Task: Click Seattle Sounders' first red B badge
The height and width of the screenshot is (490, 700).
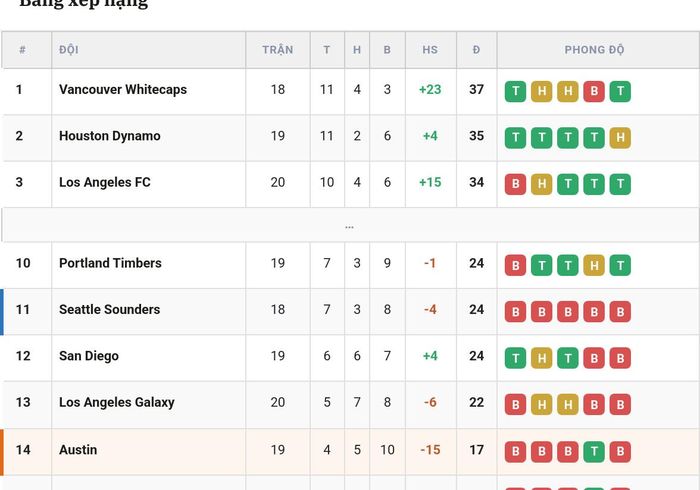Action: pyautogui.click(x=515, y=311)
